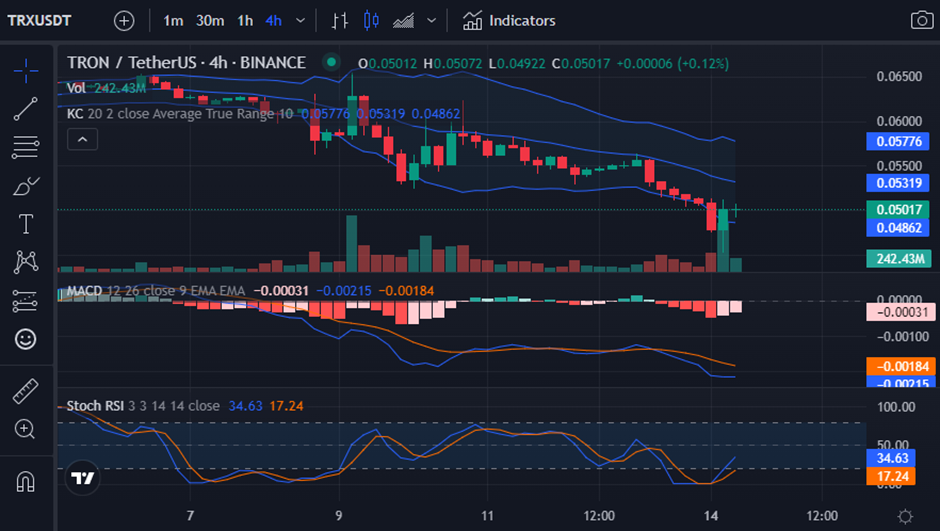940x531 pixels.
Task: Select the 30m timeframe
Action: (210, 21)
